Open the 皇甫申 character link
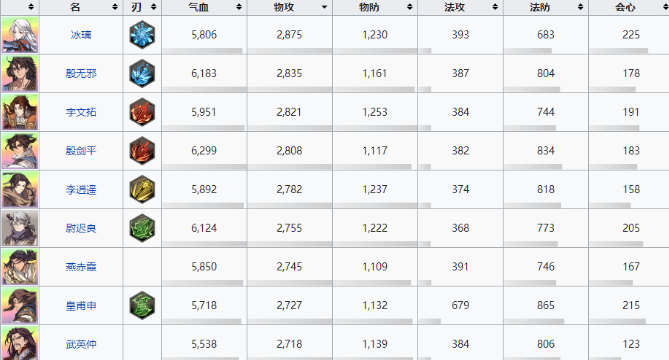 [81, 305]
